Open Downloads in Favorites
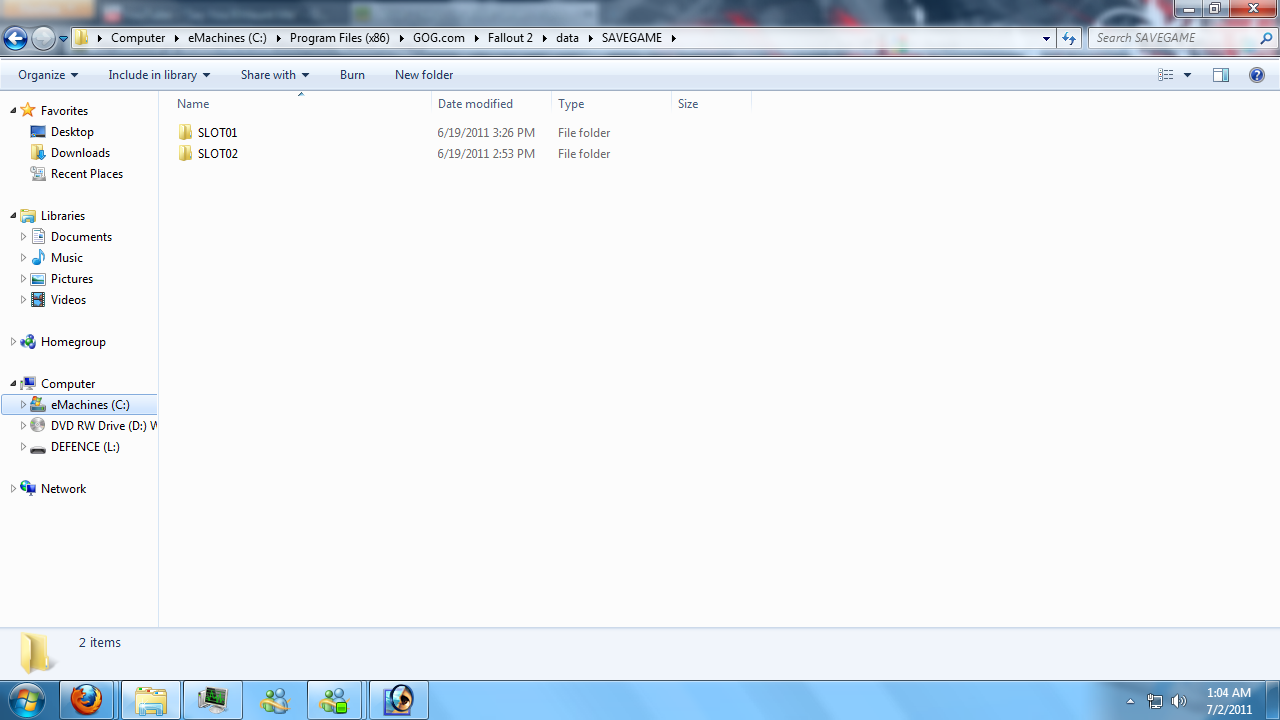 (x=80, y=153)
